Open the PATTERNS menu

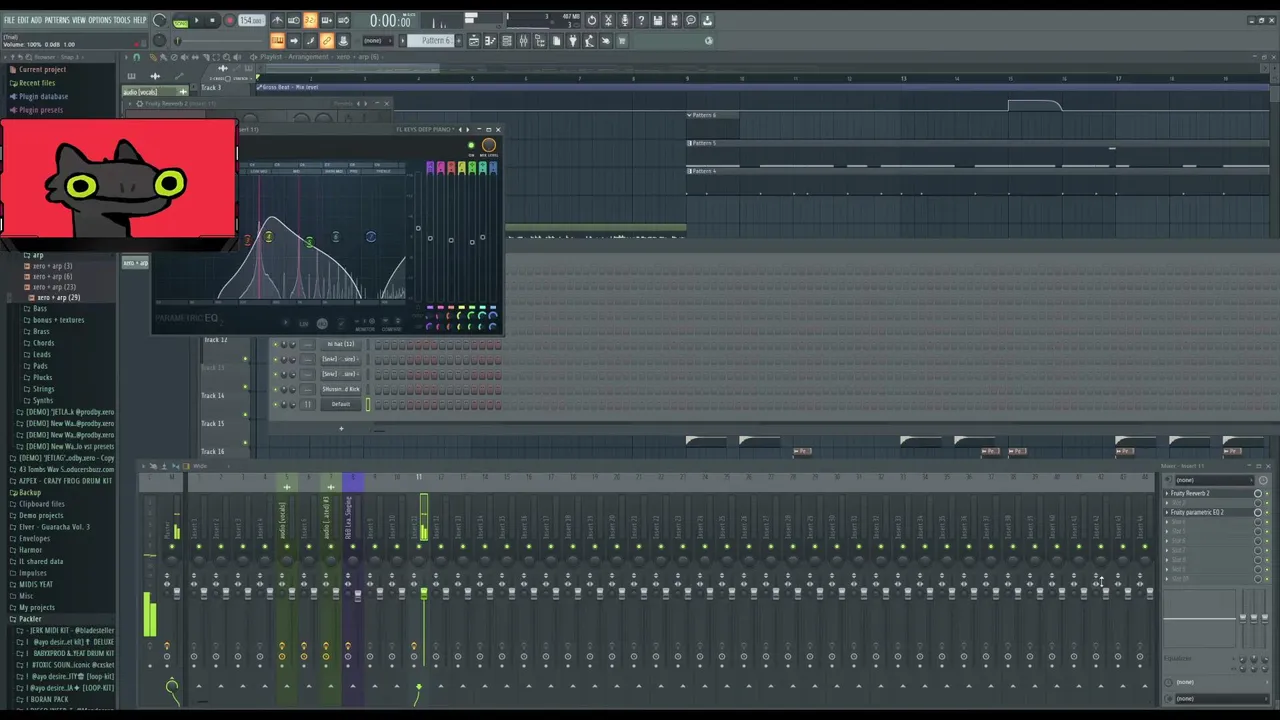[57, 20]
